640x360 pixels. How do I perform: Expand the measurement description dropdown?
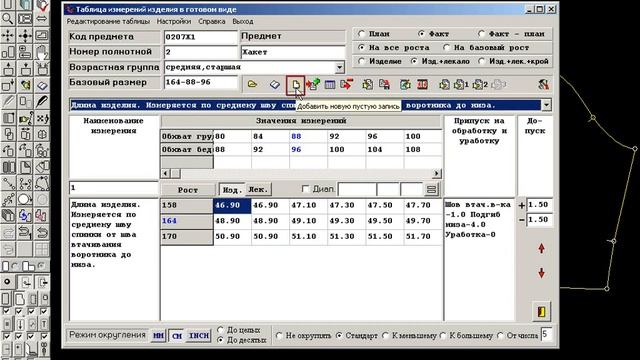click(x=546, y=105)
